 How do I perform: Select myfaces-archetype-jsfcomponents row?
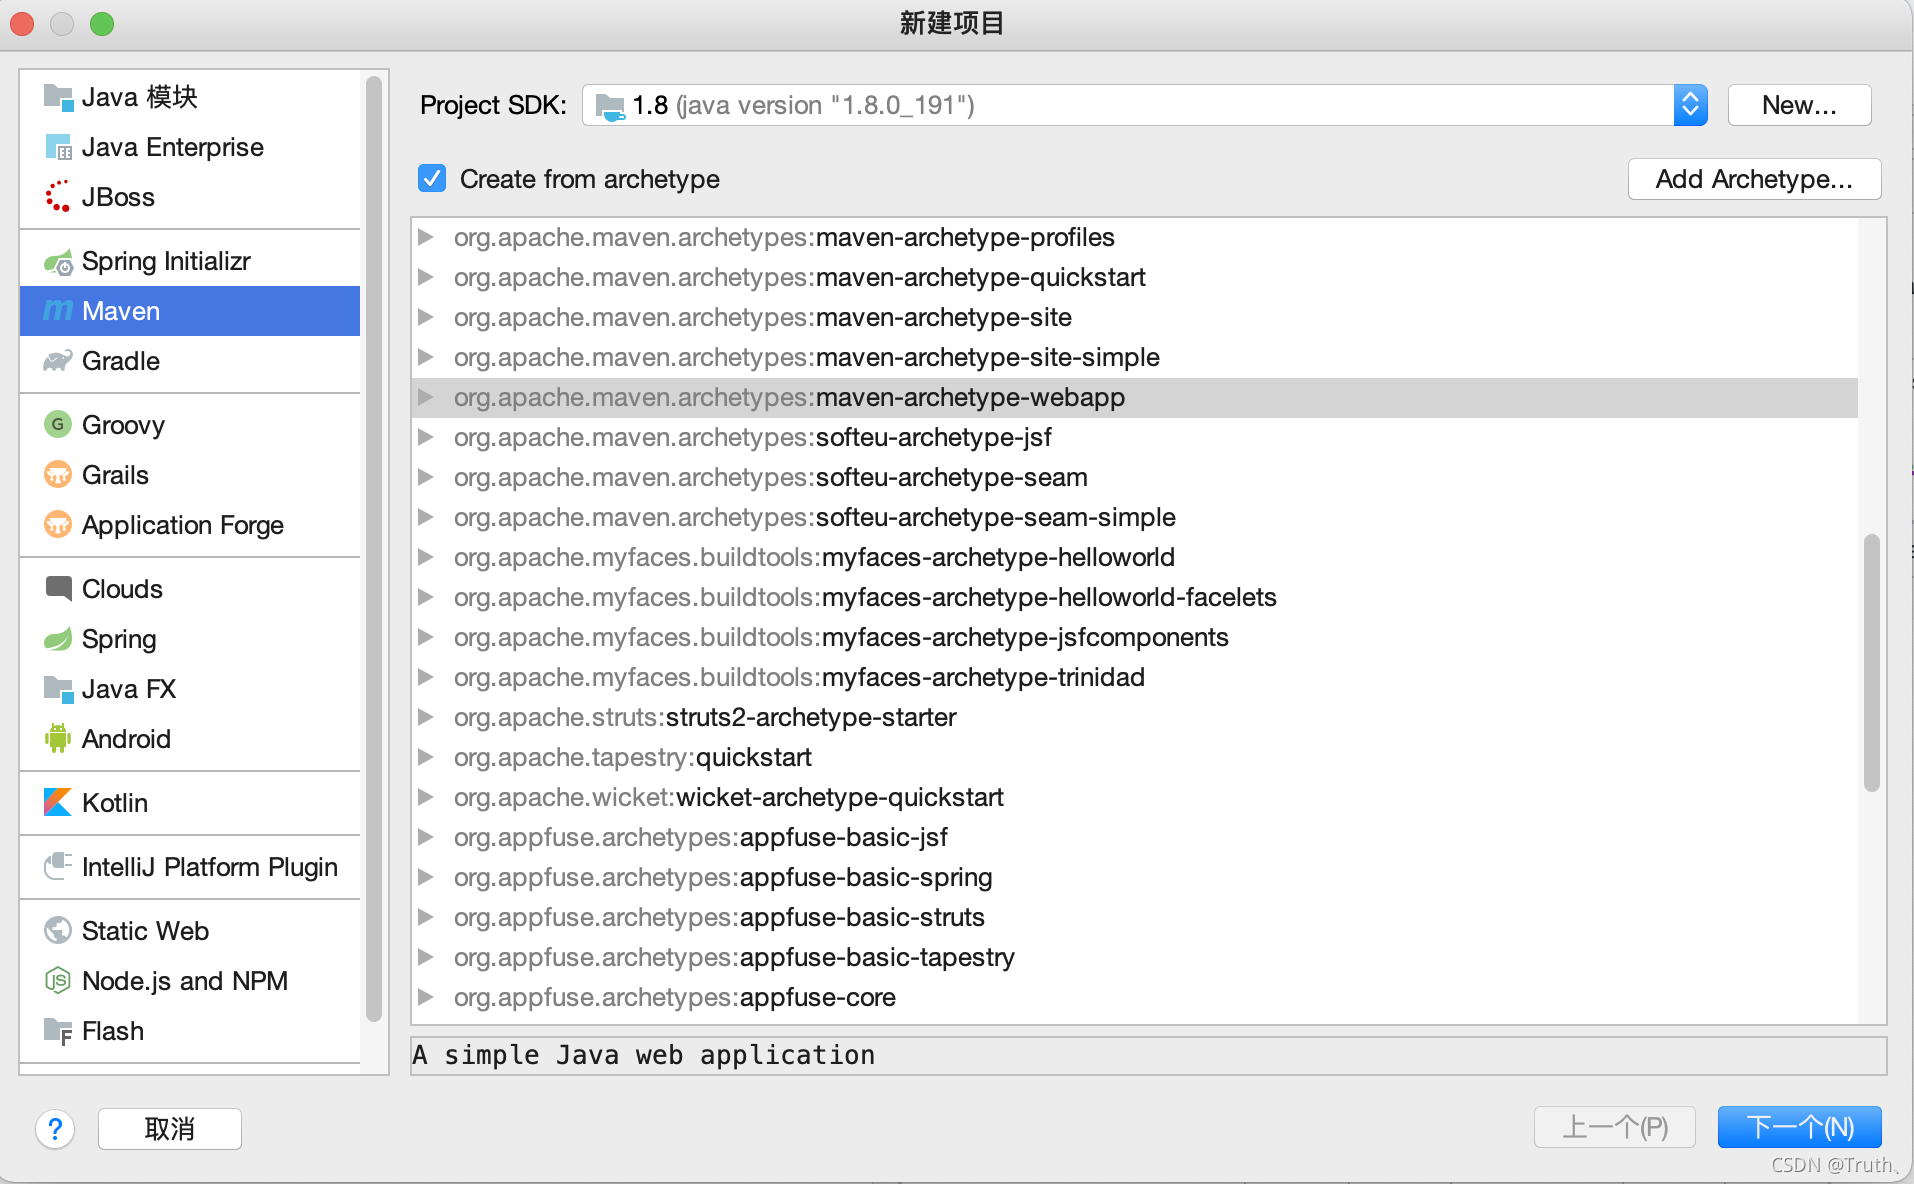click(1134, 637)
